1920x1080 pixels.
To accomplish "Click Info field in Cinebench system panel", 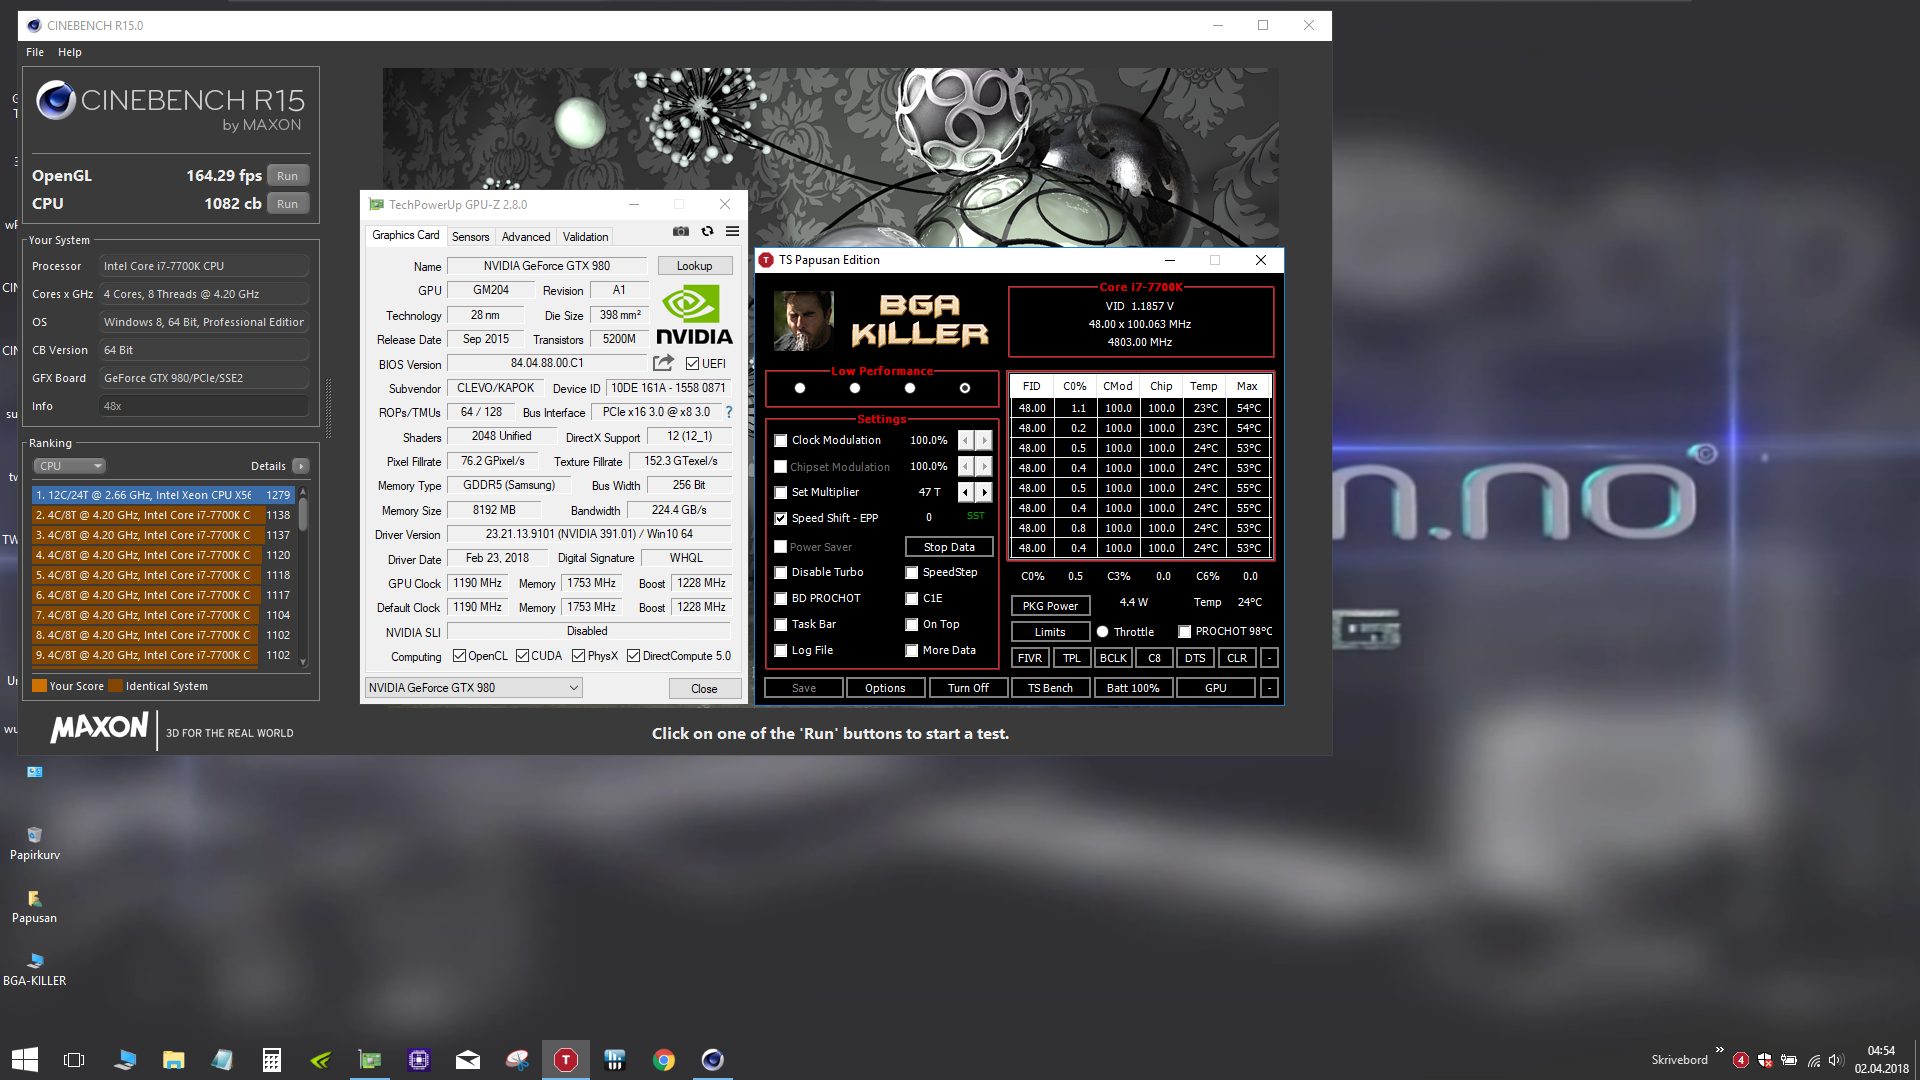I will 204,406.
